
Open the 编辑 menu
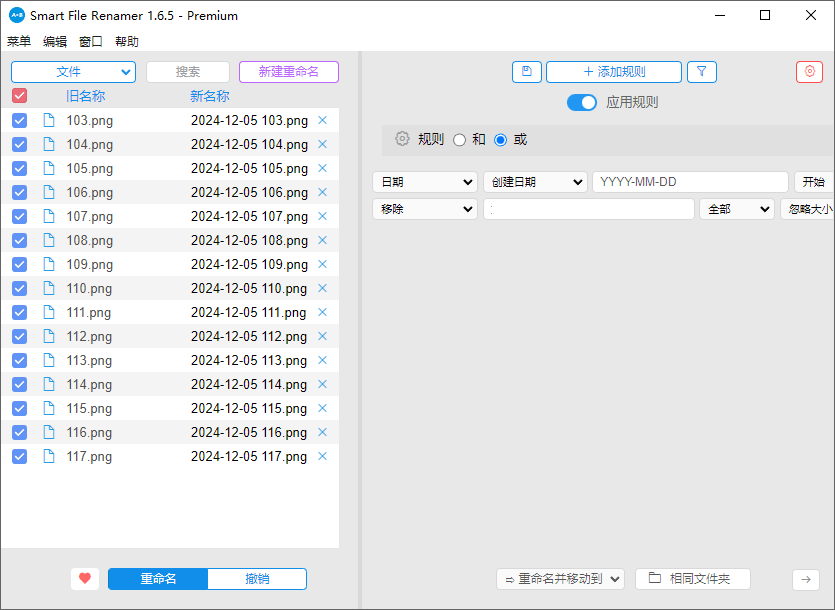[54, 41]
